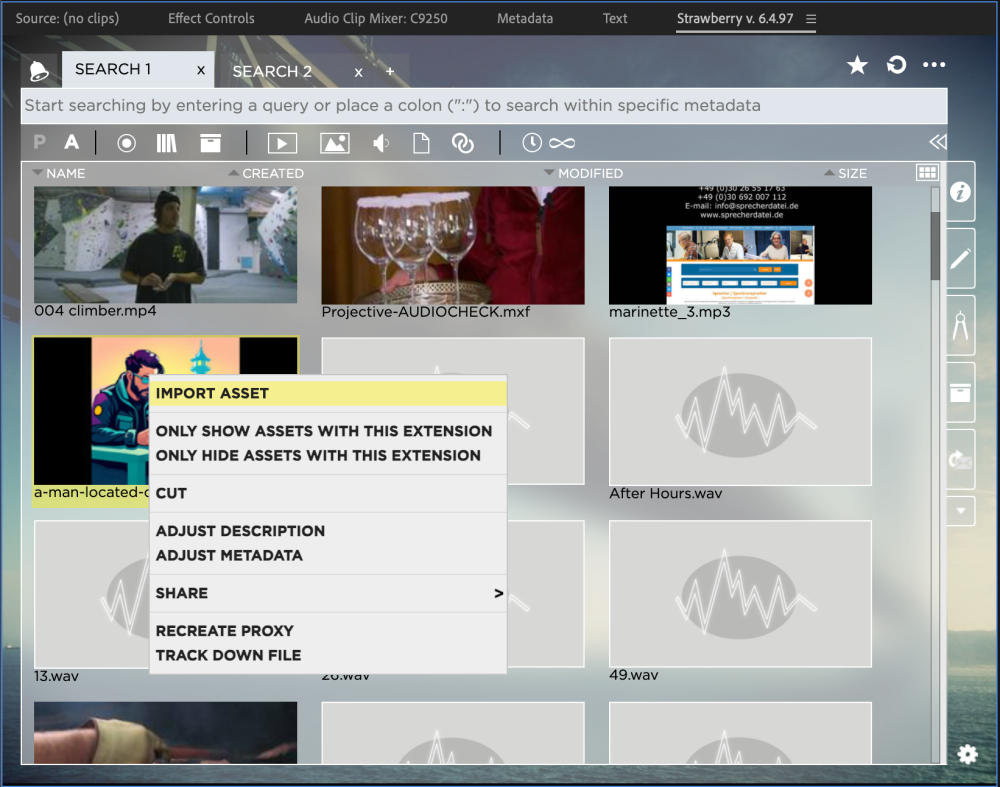Expand the side panel dropdown arrow
The image size is (1000, 787).
coord(961,510)
